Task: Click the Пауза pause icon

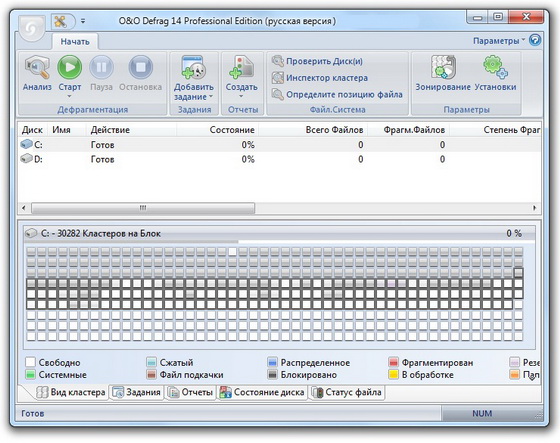Action: 101,67
